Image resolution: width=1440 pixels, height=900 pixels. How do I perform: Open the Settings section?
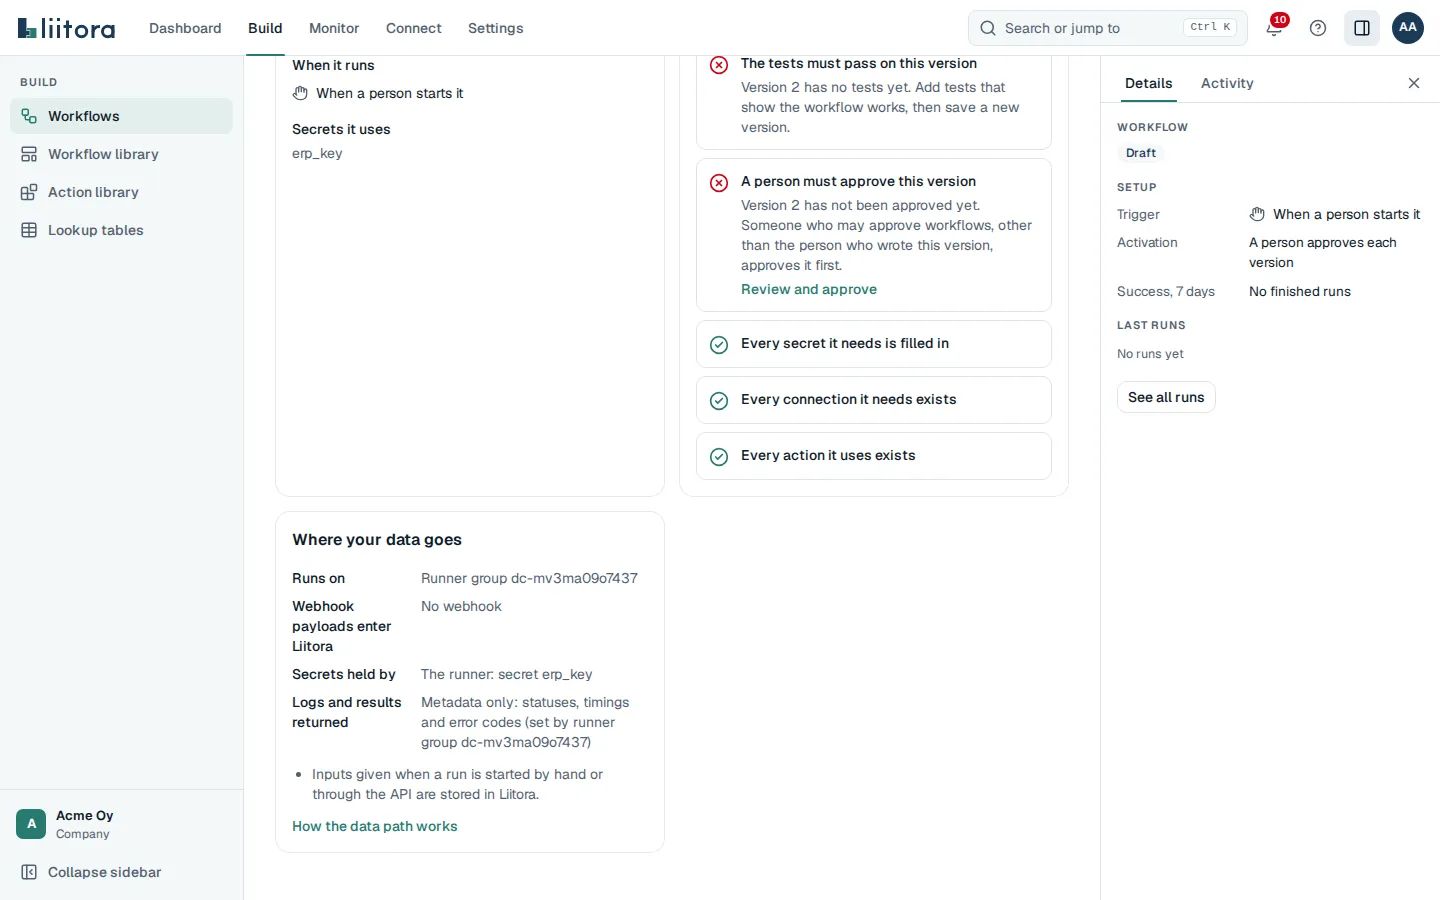click(x=496, y=28)
